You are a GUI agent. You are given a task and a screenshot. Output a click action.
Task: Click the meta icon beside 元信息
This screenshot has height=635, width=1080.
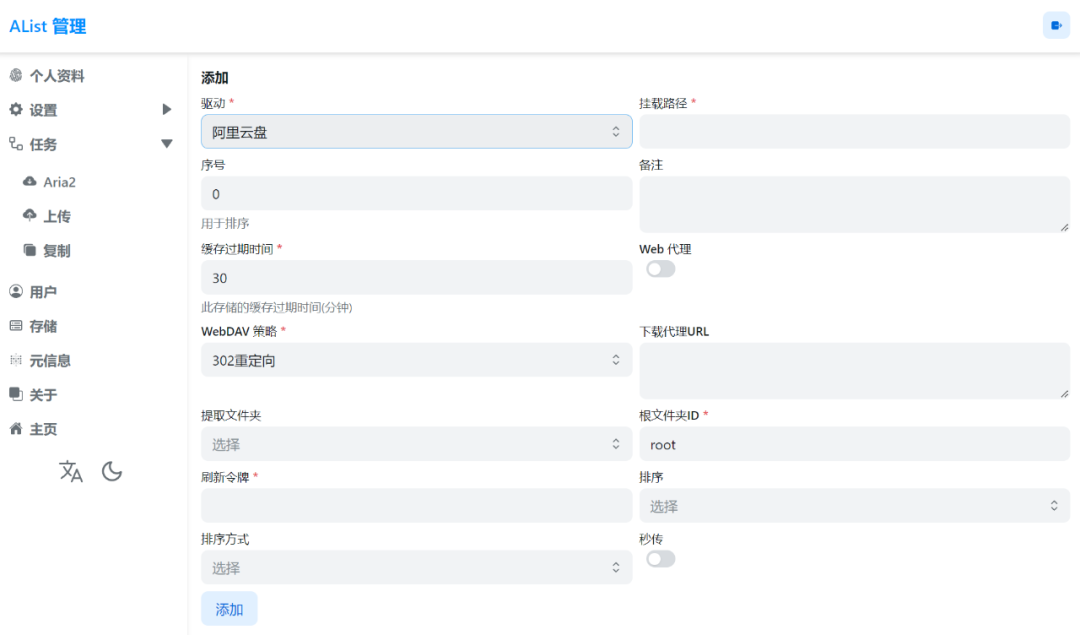coord(16,360)
